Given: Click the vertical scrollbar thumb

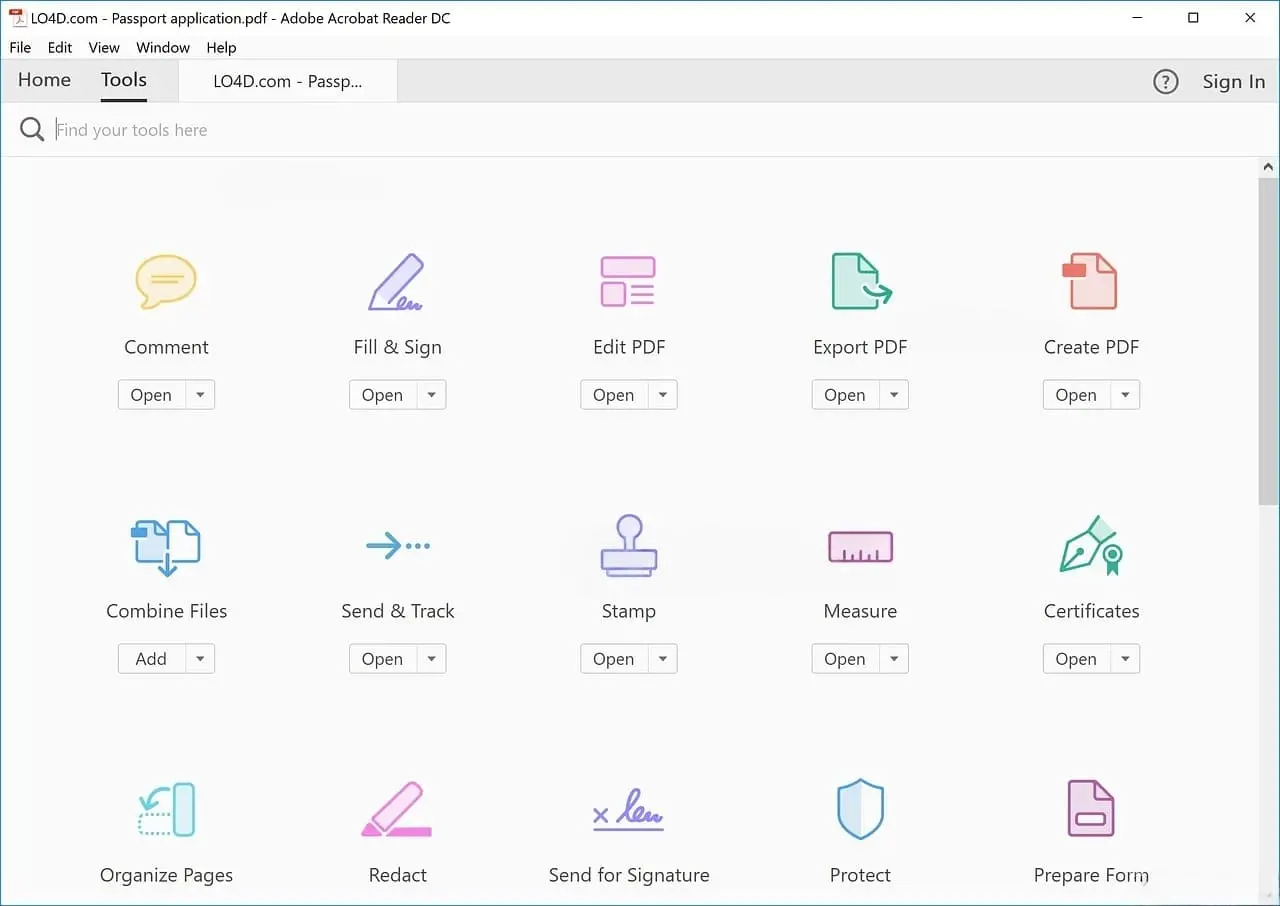Looking at the screenshot, I should click(1268, 342).
